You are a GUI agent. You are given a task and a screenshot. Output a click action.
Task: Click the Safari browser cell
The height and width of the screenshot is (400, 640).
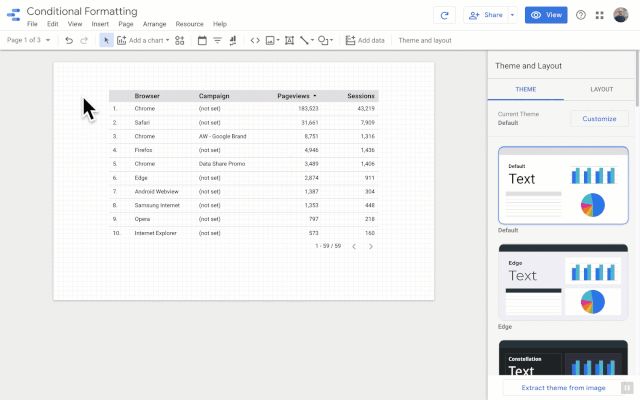(142, 122)
